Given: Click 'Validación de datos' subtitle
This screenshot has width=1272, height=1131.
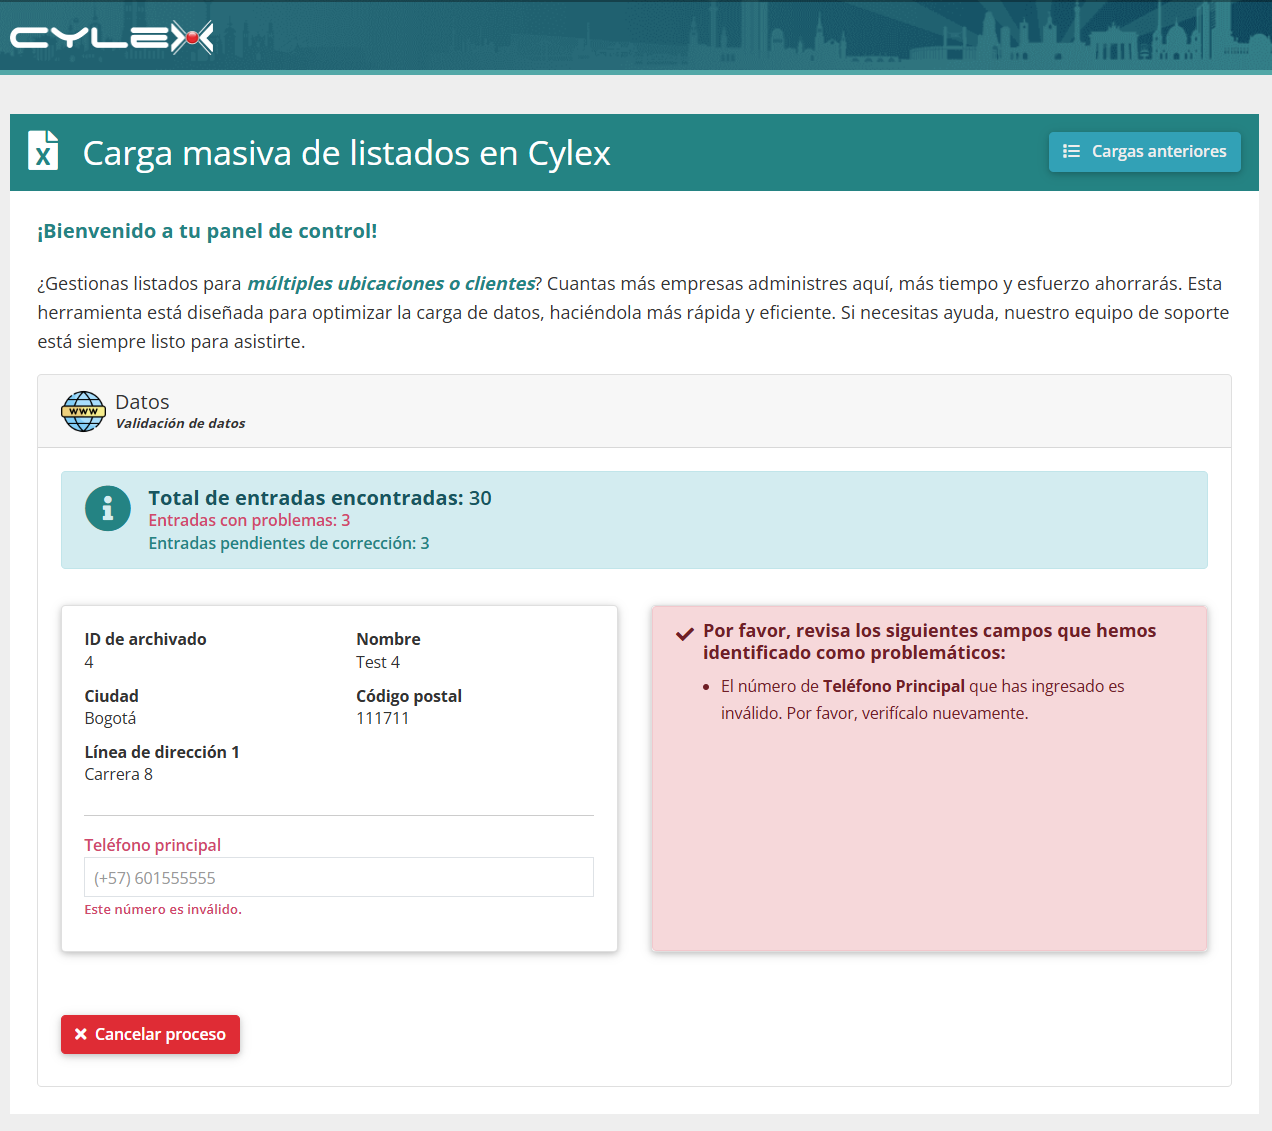Looking at the screenshot, I should point(180,423).
